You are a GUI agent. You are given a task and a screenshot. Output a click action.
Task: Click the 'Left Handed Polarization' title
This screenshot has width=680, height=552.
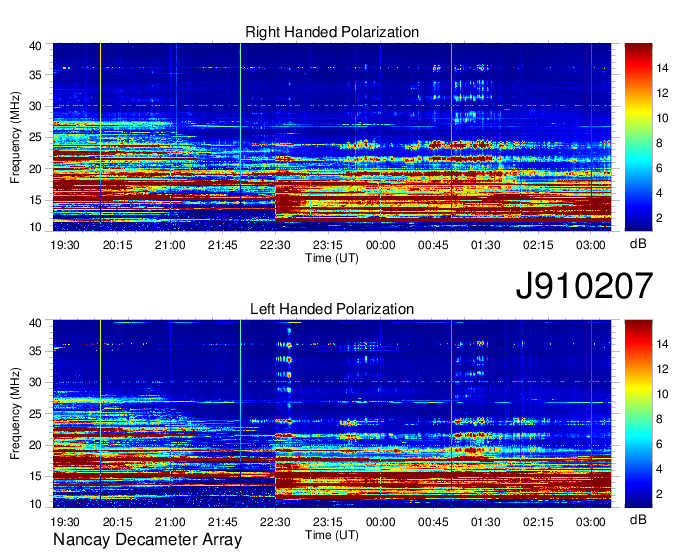coord(332,309)
